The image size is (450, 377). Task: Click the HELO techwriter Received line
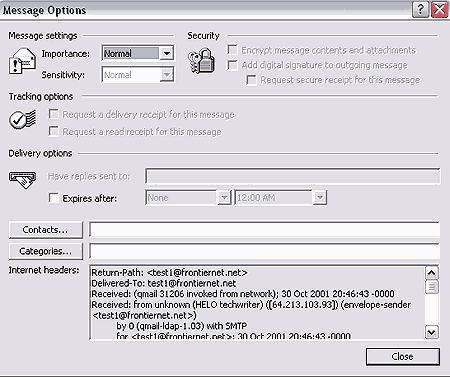click(x=251, y=304)
